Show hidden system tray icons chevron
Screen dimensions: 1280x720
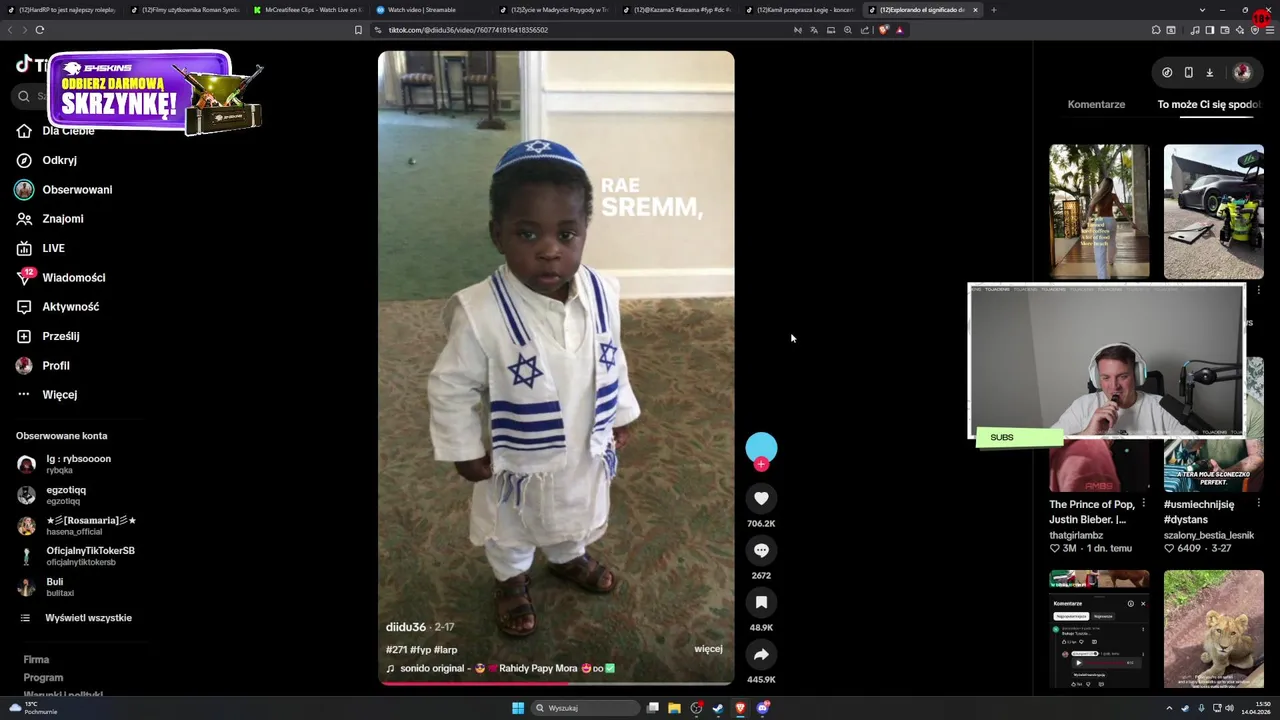(x=1169, y=708)
